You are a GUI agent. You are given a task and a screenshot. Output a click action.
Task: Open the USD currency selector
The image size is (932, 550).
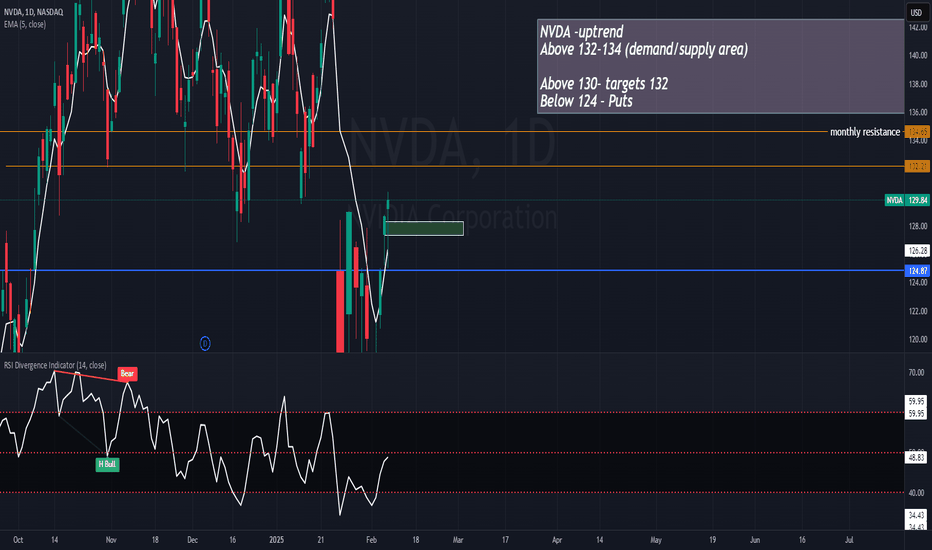916,12
